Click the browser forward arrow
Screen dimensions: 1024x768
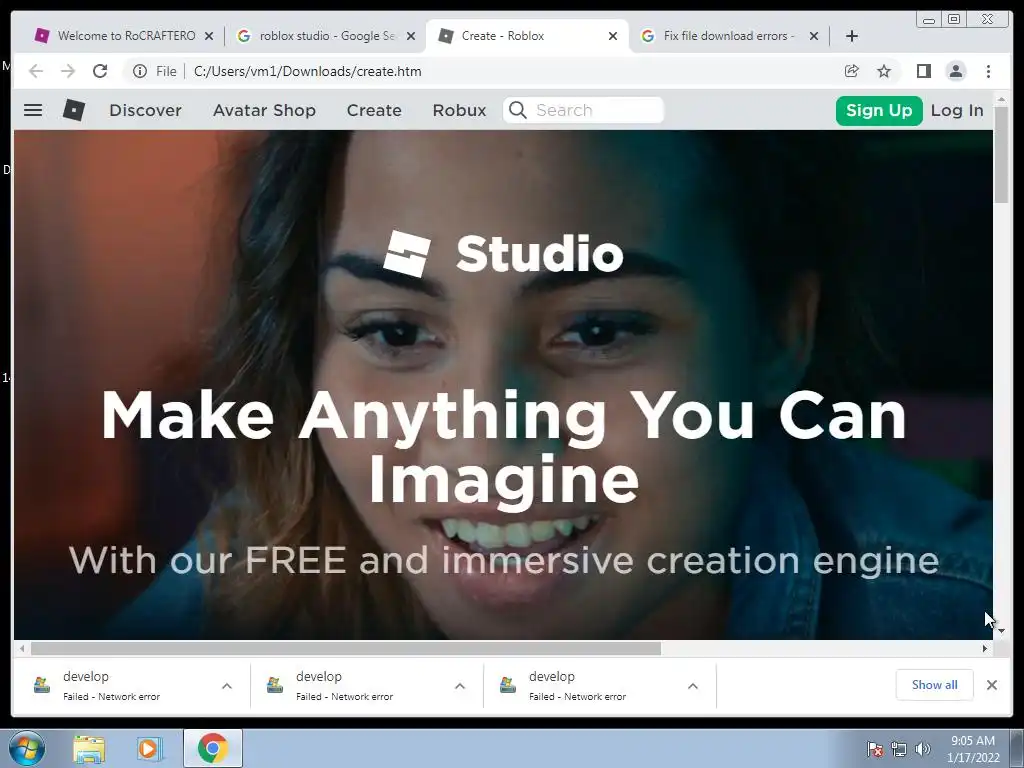click(68, 71)
